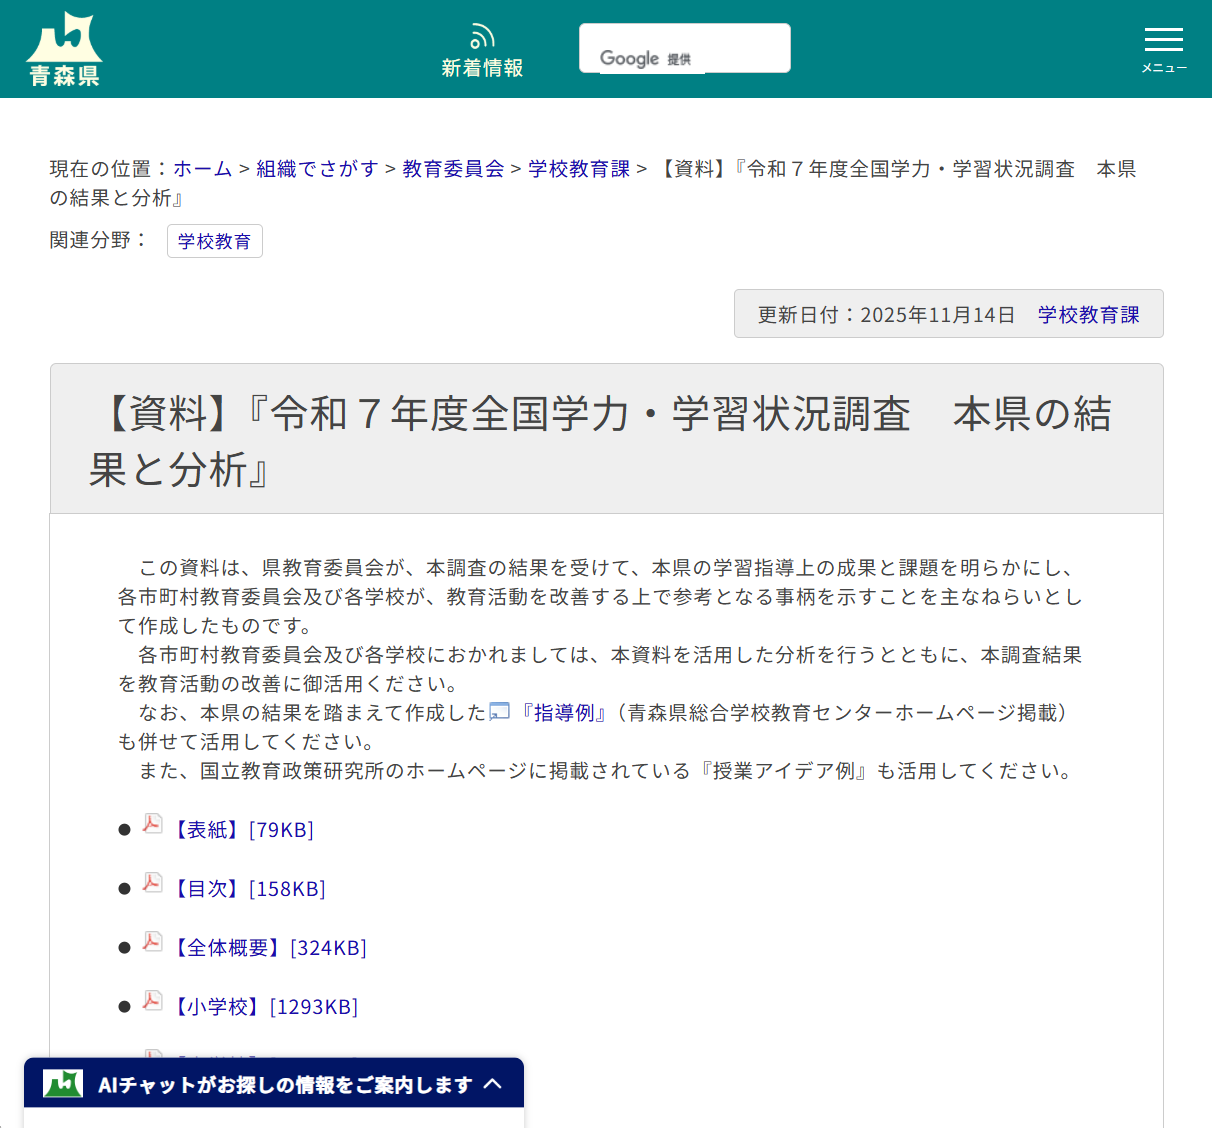Open the 教育委員会 breadcrumb link

tap(452, 169)
